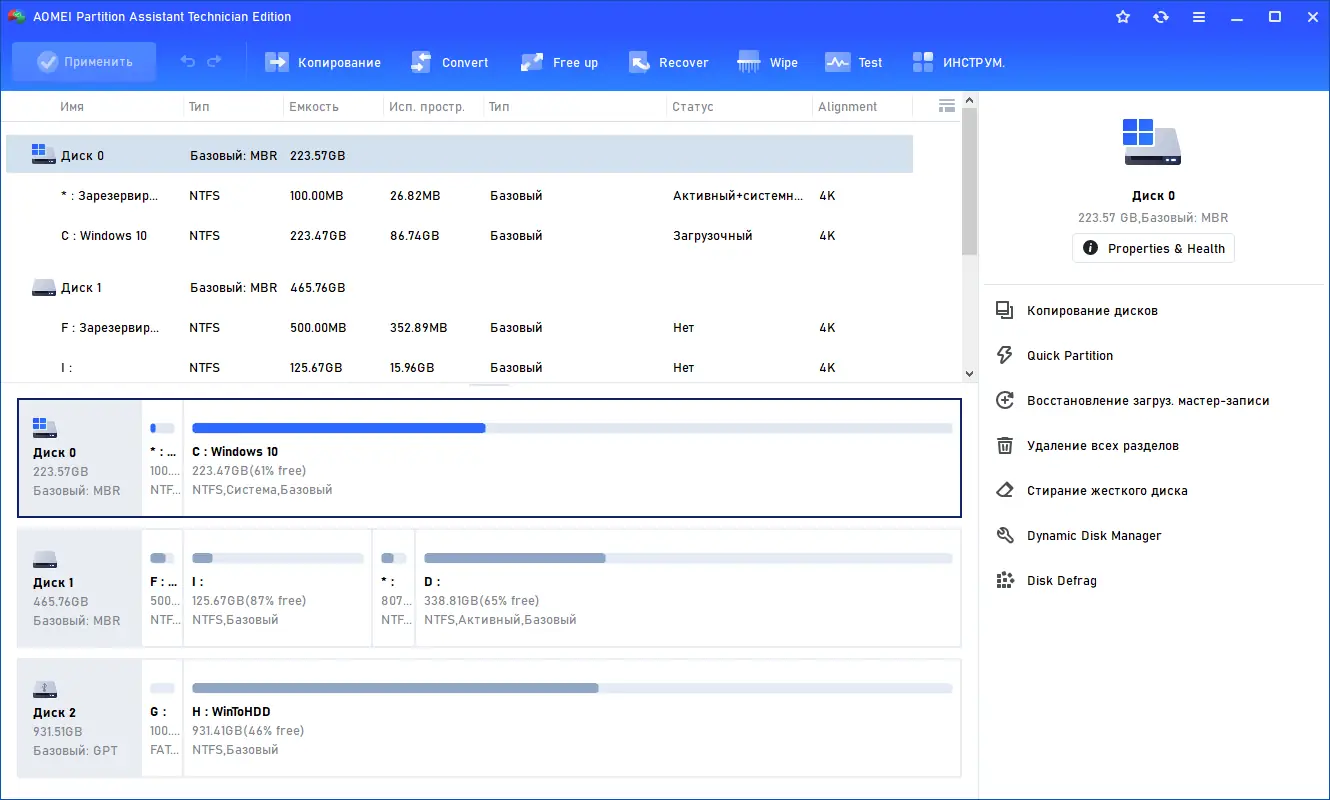This screenshot has height=800, width=1330.
Task: Open the Convert tool in the toolbar
Action: tap(450, 62)
